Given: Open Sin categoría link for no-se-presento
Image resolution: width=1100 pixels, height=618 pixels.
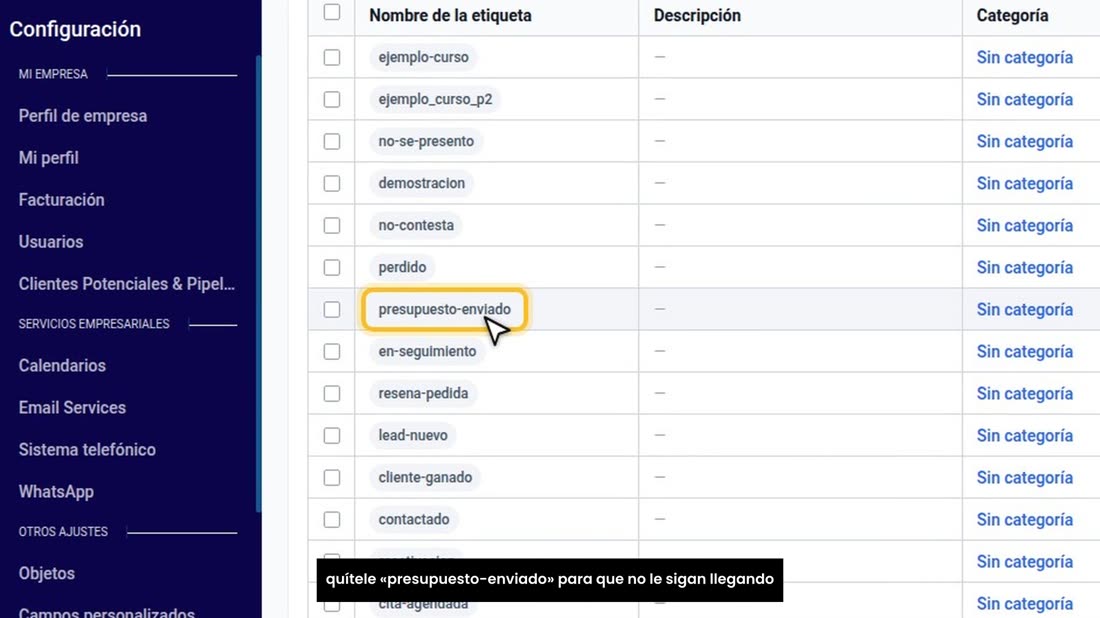Looking at the screenshot, I should 1025,142.
